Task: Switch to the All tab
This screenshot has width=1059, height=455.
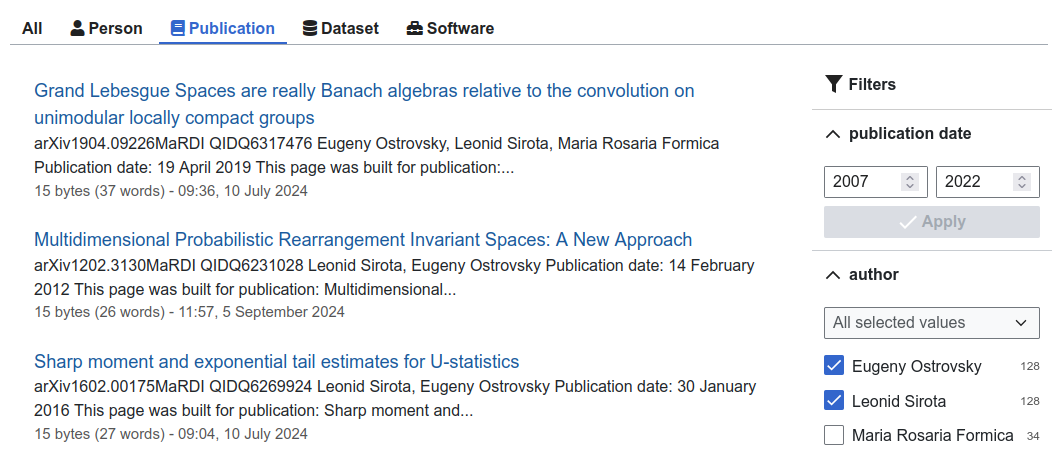Action: [x=32, y=28]
